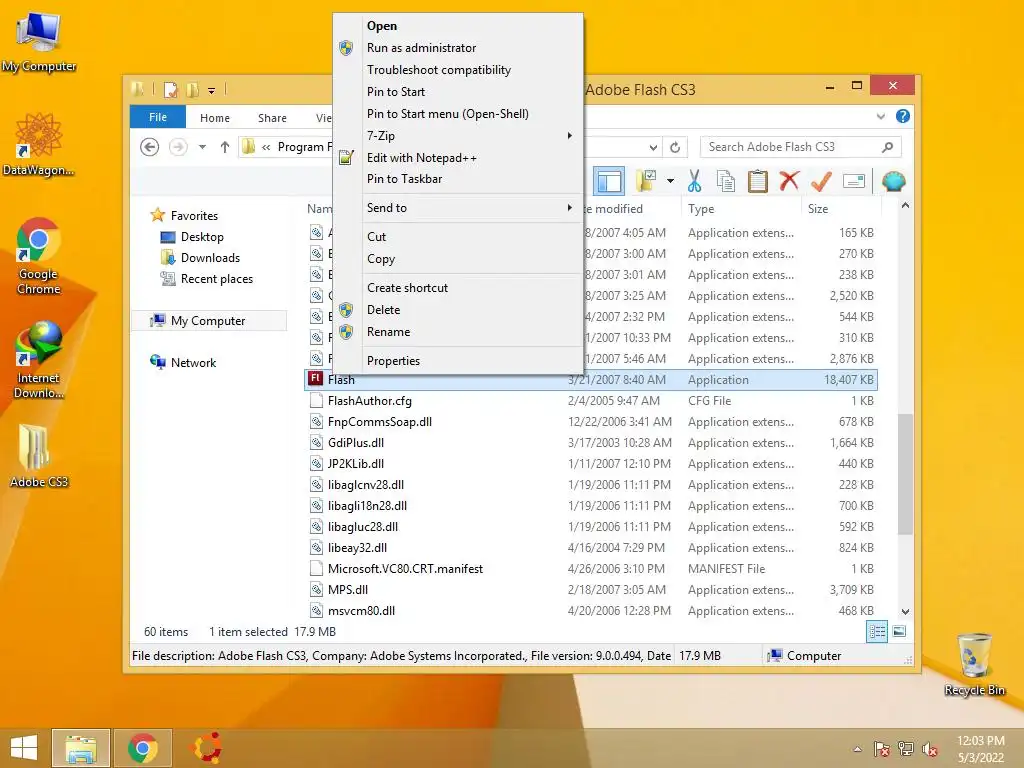Screen dimensions: 1024x768
Task: Click the orange checkmark toolbar icon
Action: (821, 181)
